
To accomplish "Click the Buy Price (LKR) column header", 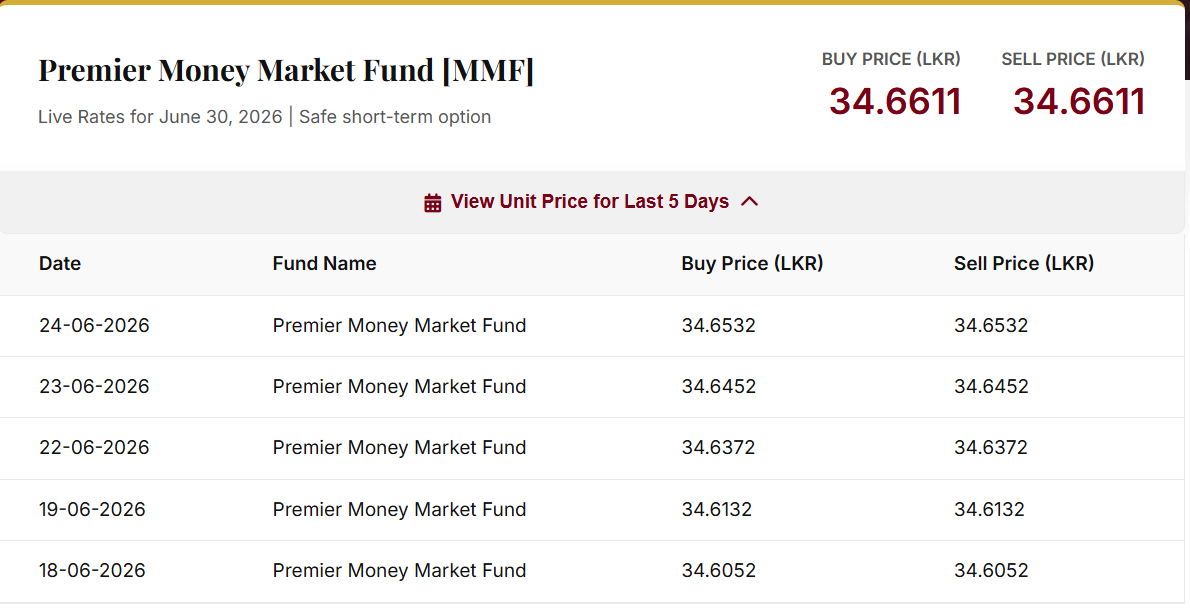I will 752,263.
